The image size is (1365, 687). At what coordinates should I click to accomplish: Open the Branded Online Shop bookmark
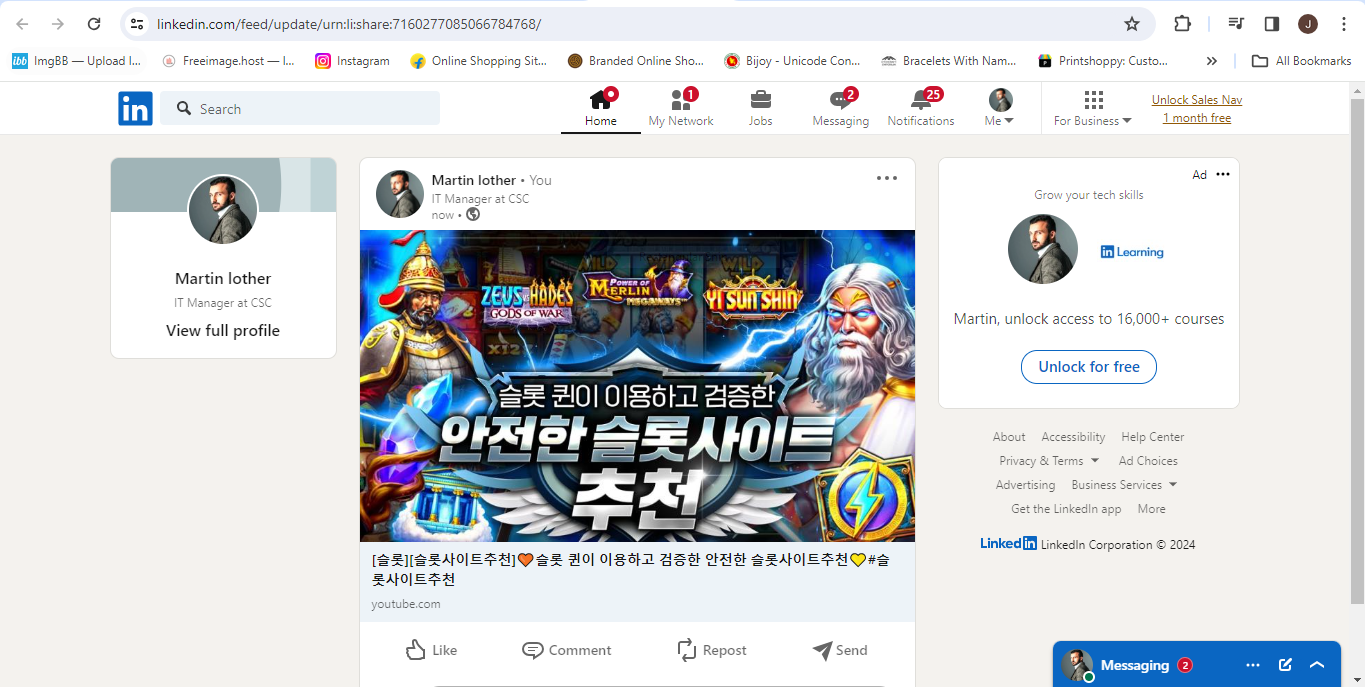635,61
